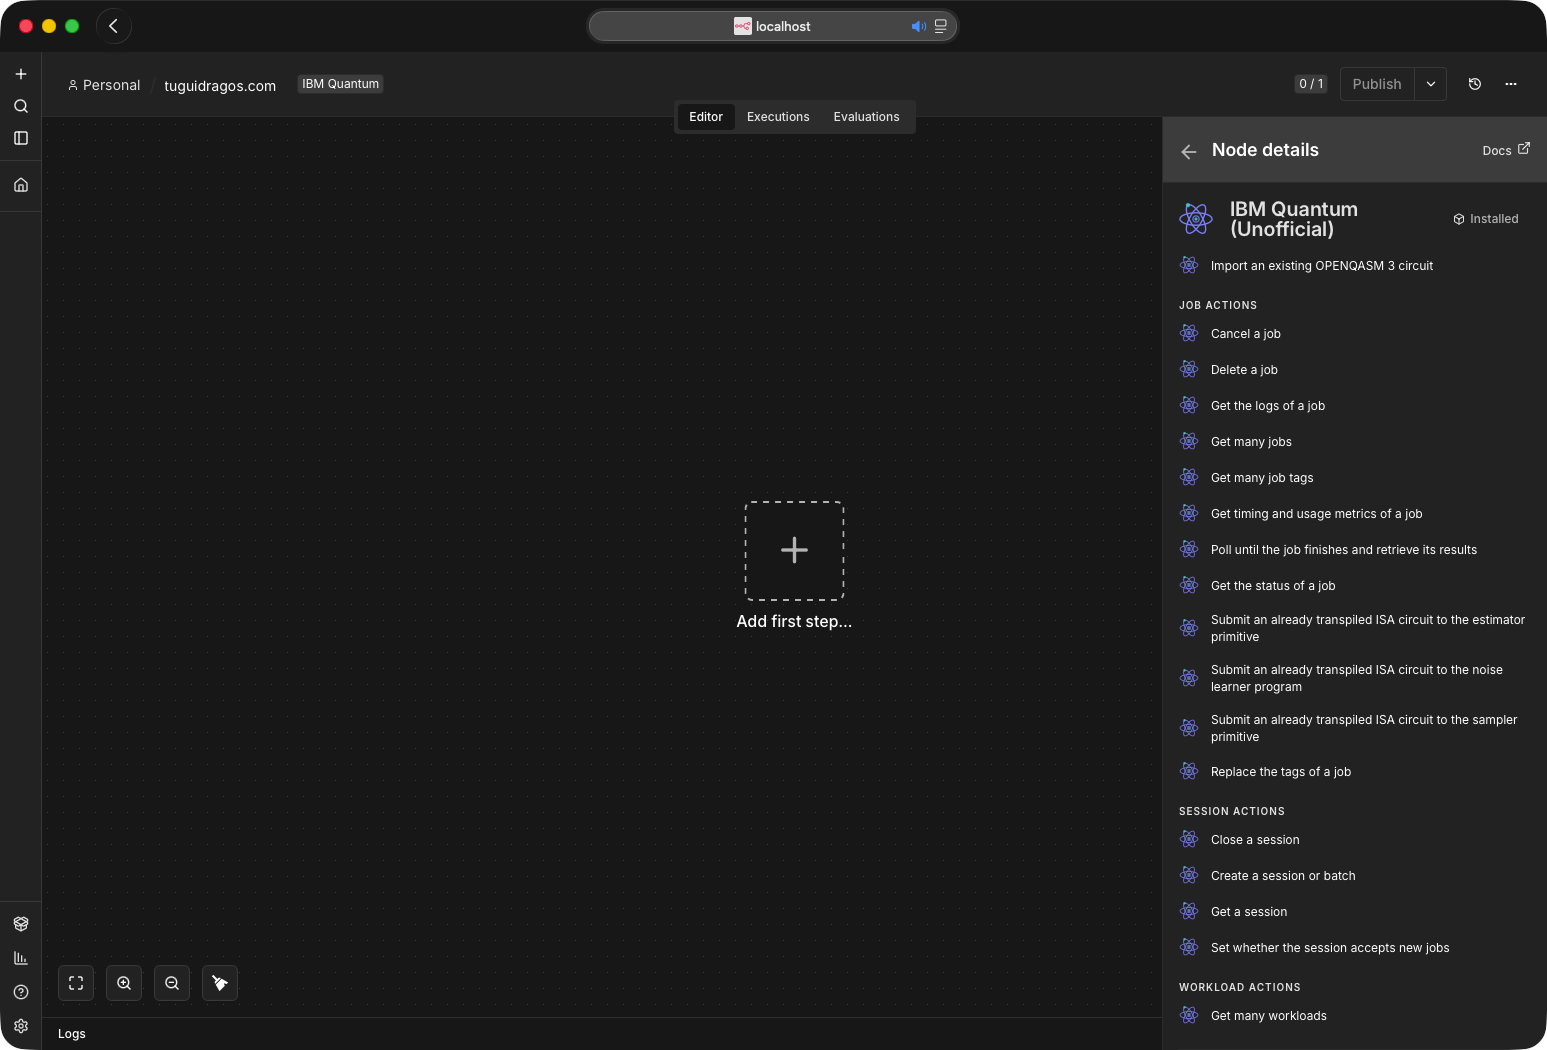Fit the canvas to view
The height and width of the screenshot is (1050, 1547).
(x=76, y=983)
